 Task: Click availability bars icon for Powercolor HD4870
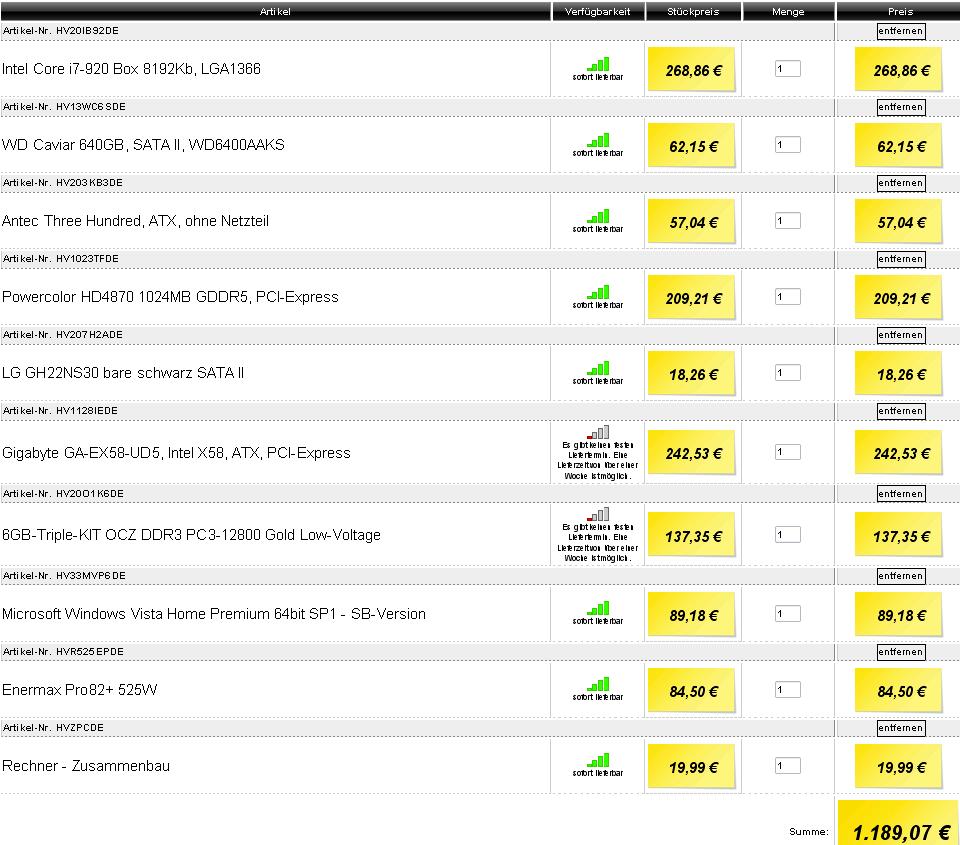(598, 292)
